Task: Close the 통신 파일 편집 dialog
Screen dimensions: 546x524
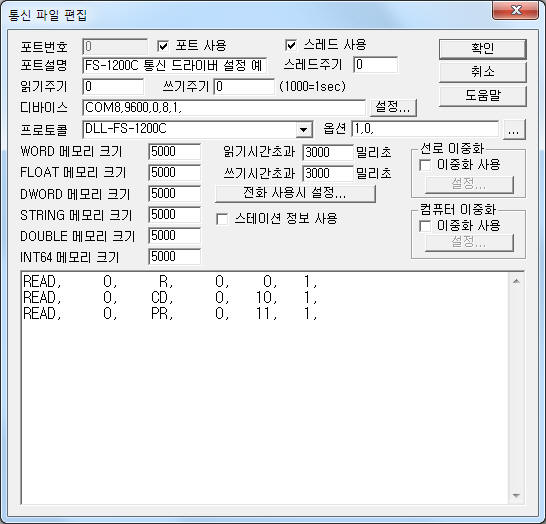Action: (516, 10)
